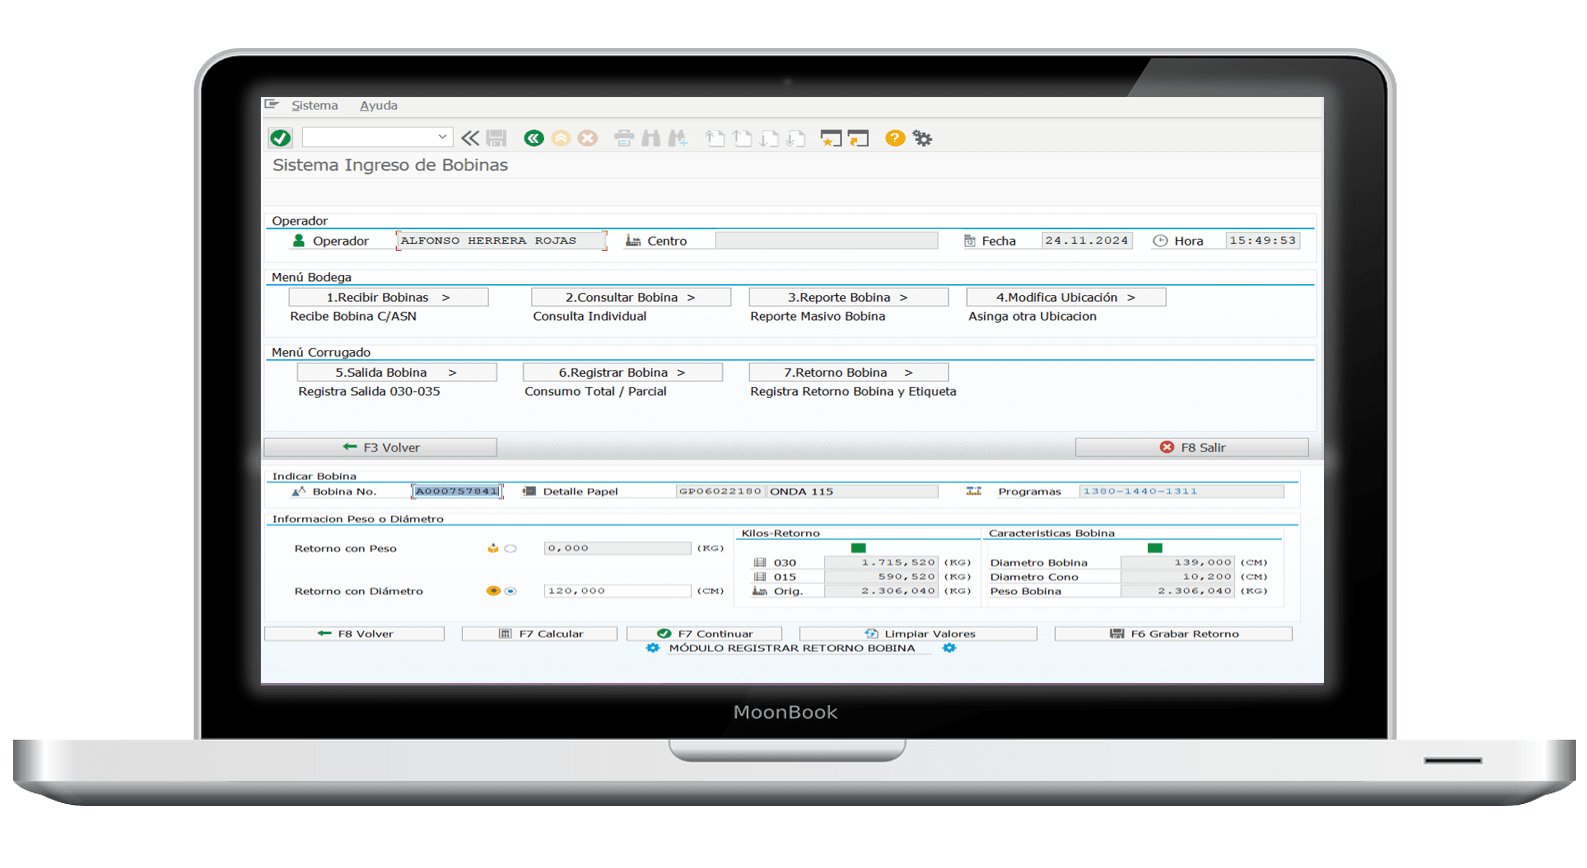Viewport: 1587px width, 868px height.
Task: Click the Print toolbar icon
Action: tap(624, 138)
